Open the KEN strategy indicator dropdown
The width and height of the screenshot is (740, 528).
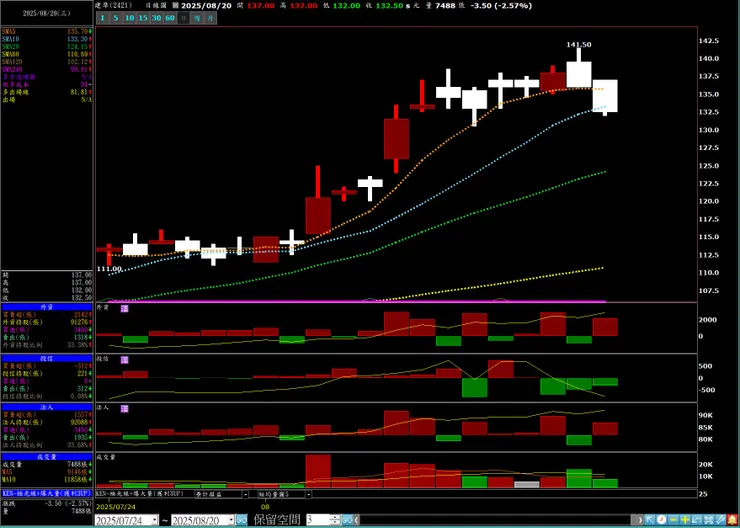point(245,494)
